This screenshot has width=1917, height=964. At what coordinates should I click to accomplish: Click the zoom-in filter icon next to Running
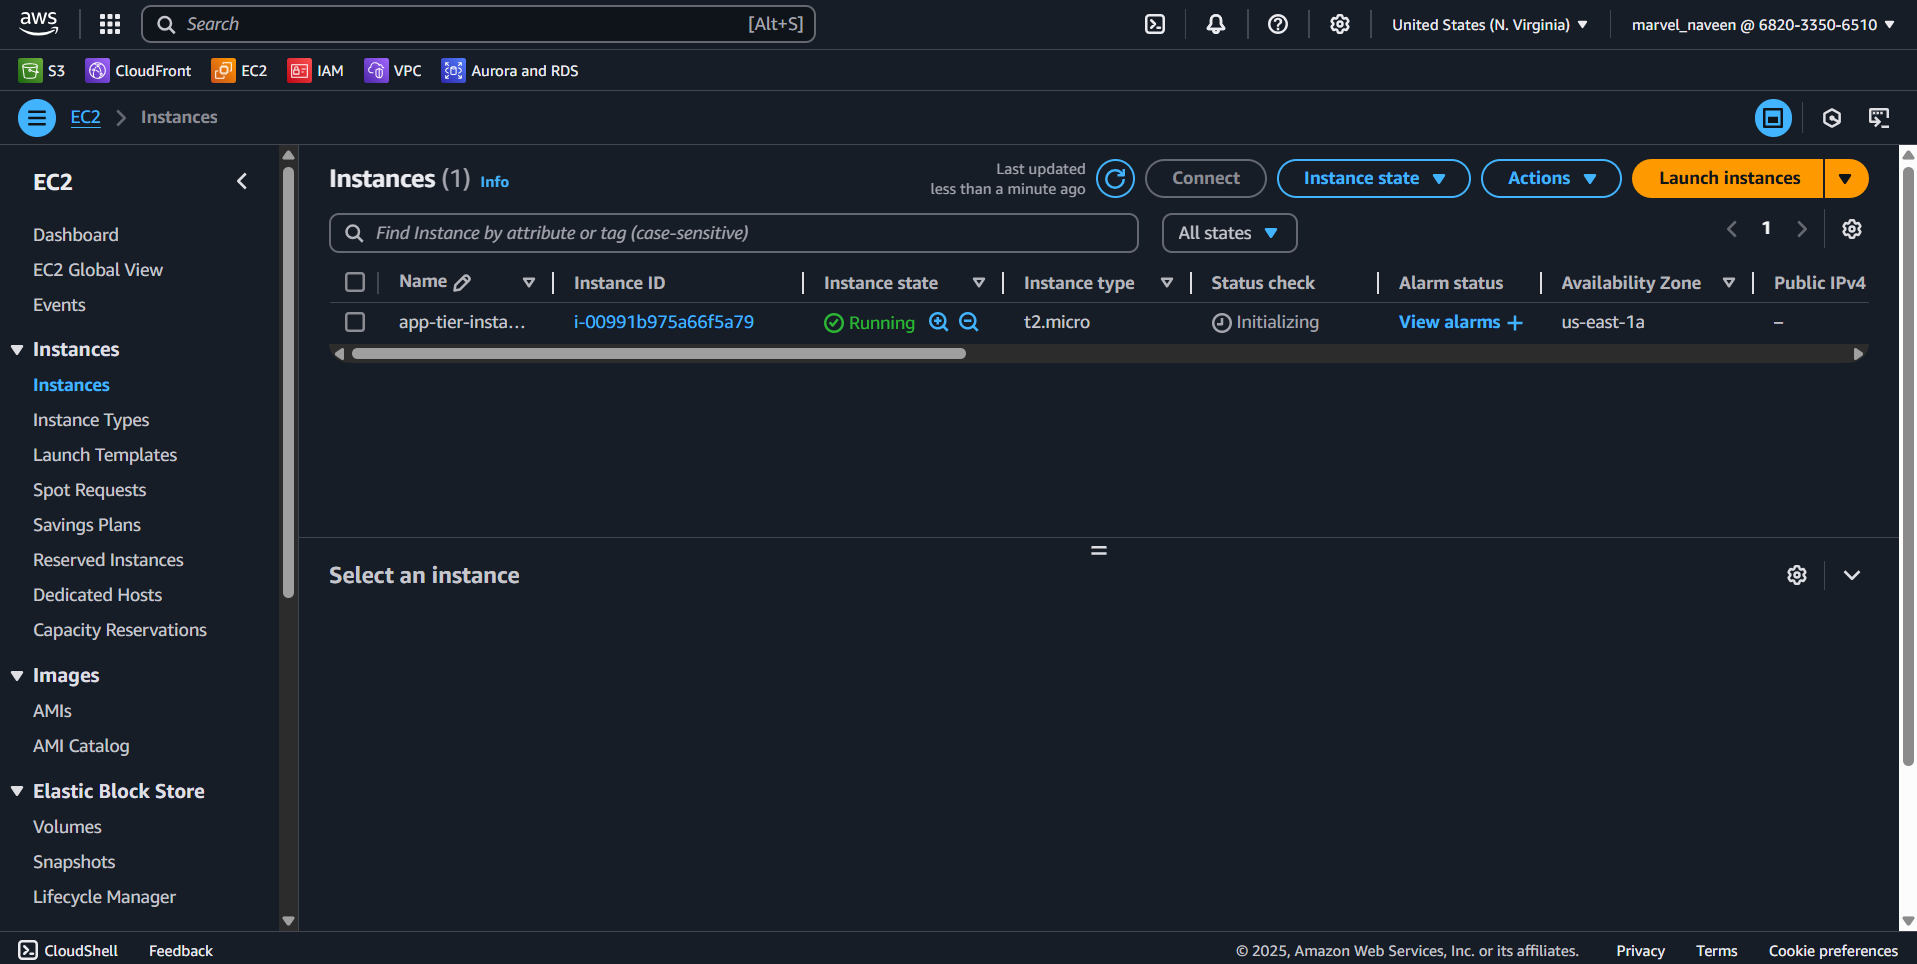coord(938,322)
